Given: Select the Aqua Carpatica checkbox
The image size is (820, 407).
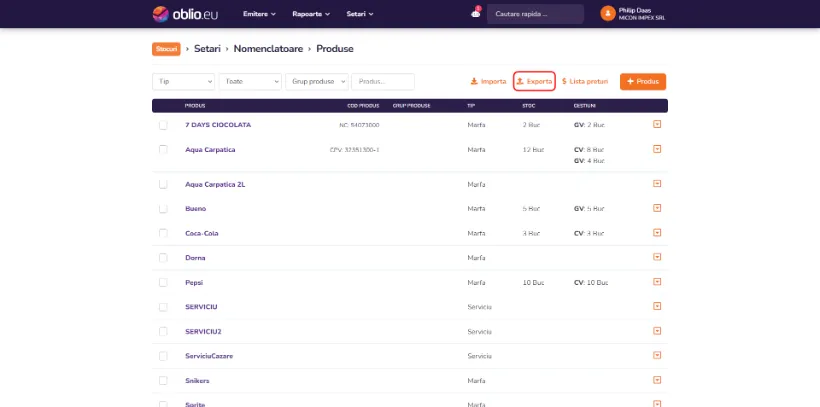Looking at the screenshot, I should [x=163, y=150].
